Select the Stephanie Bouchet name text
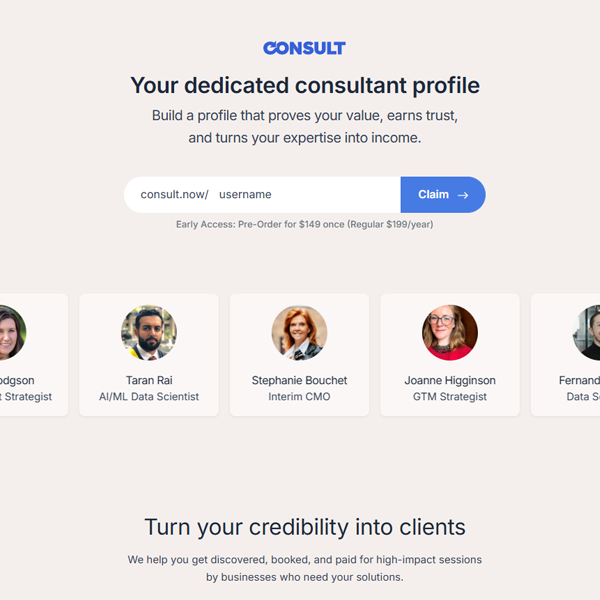This screenshot has width=600, height=600. pyautogui.click(x=299, y=380)
